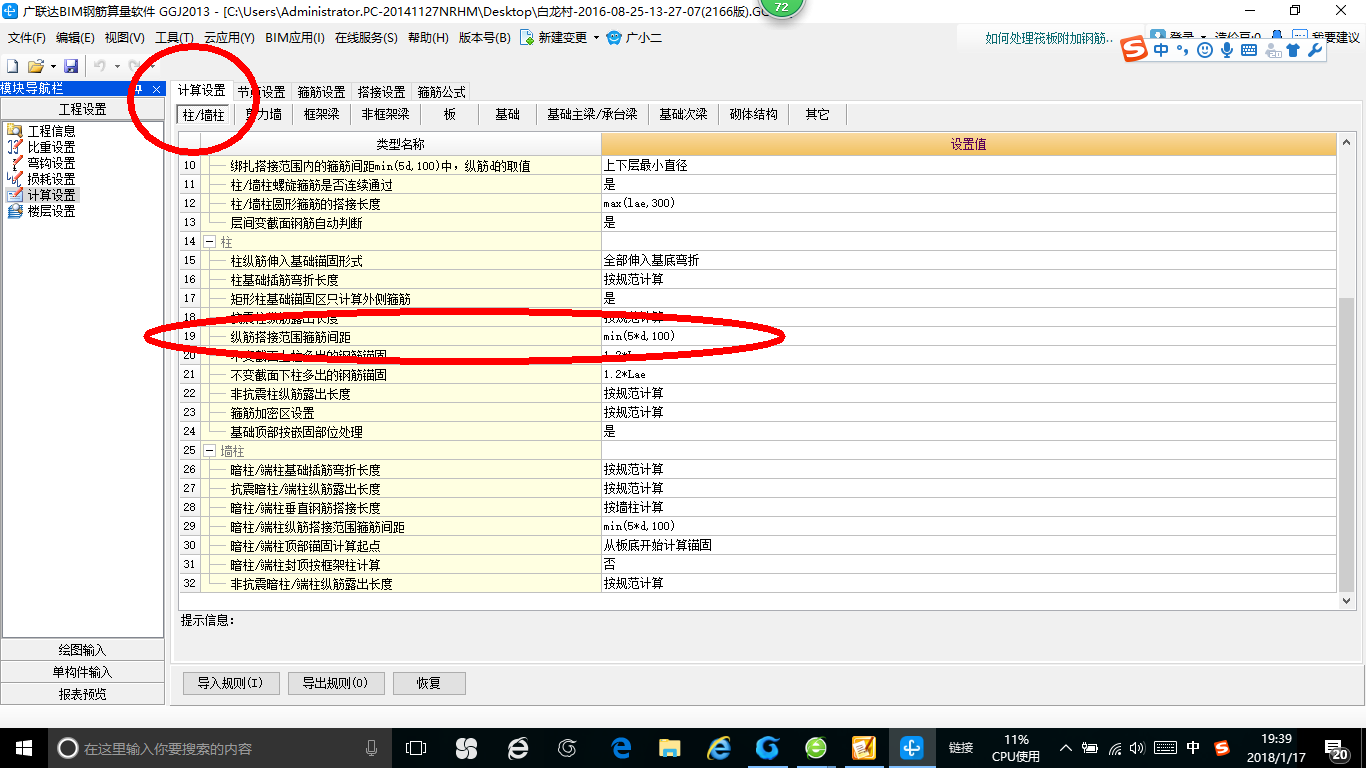Collapse the 墙柱 group in row 25
This screenshot has height=768, width=1366.
click(x=210, y=451)
